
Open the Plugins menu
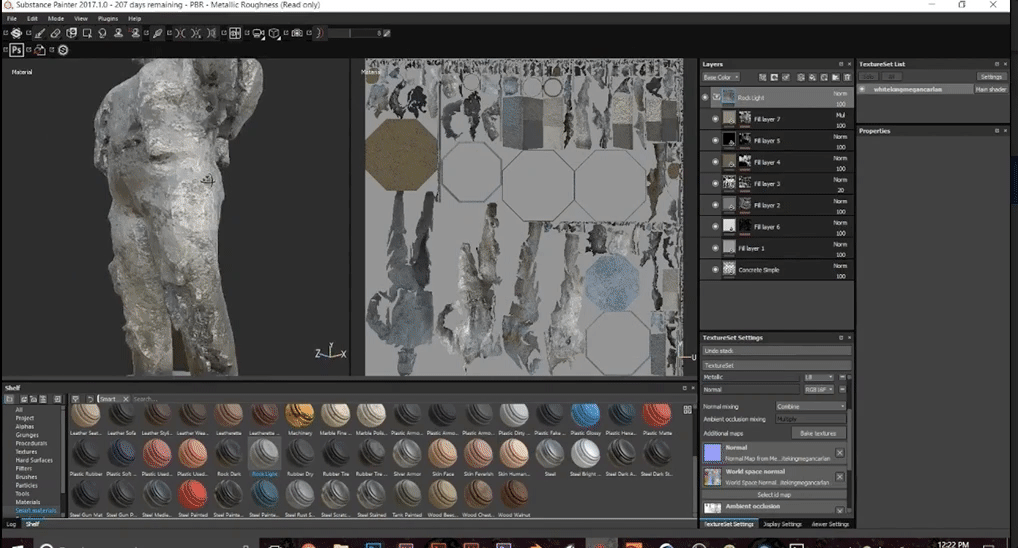click(x=106, y=18)
